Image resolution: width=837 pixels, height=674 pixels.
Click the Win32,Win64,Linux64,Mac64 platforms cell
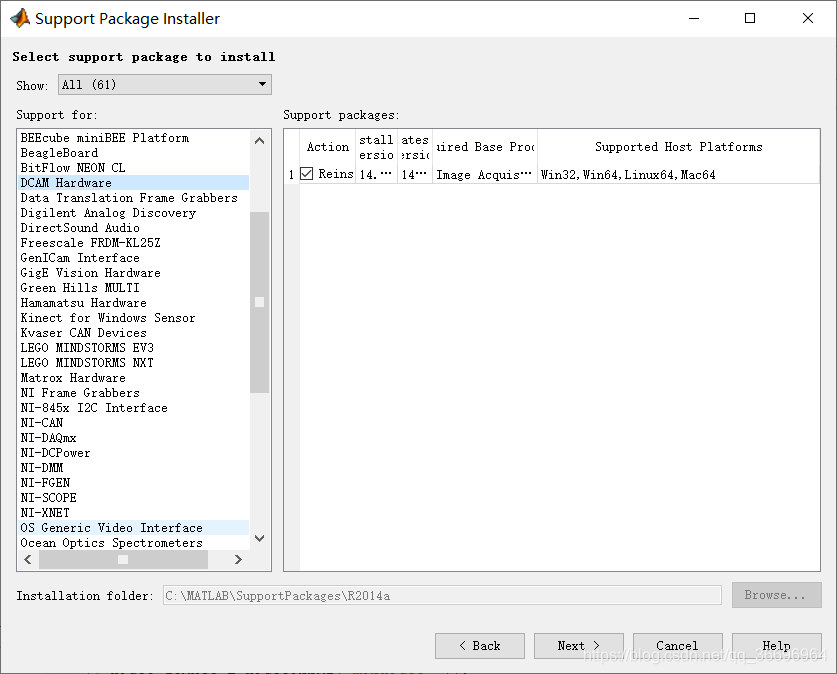[678, 175]
